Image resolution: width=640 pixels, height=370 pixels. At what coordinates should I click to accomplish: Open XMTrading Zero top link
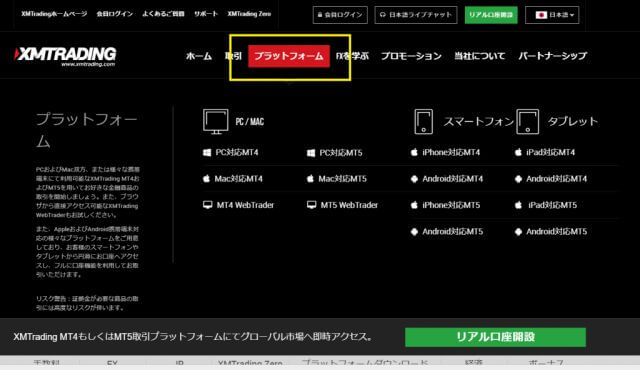tap(249, 14)
